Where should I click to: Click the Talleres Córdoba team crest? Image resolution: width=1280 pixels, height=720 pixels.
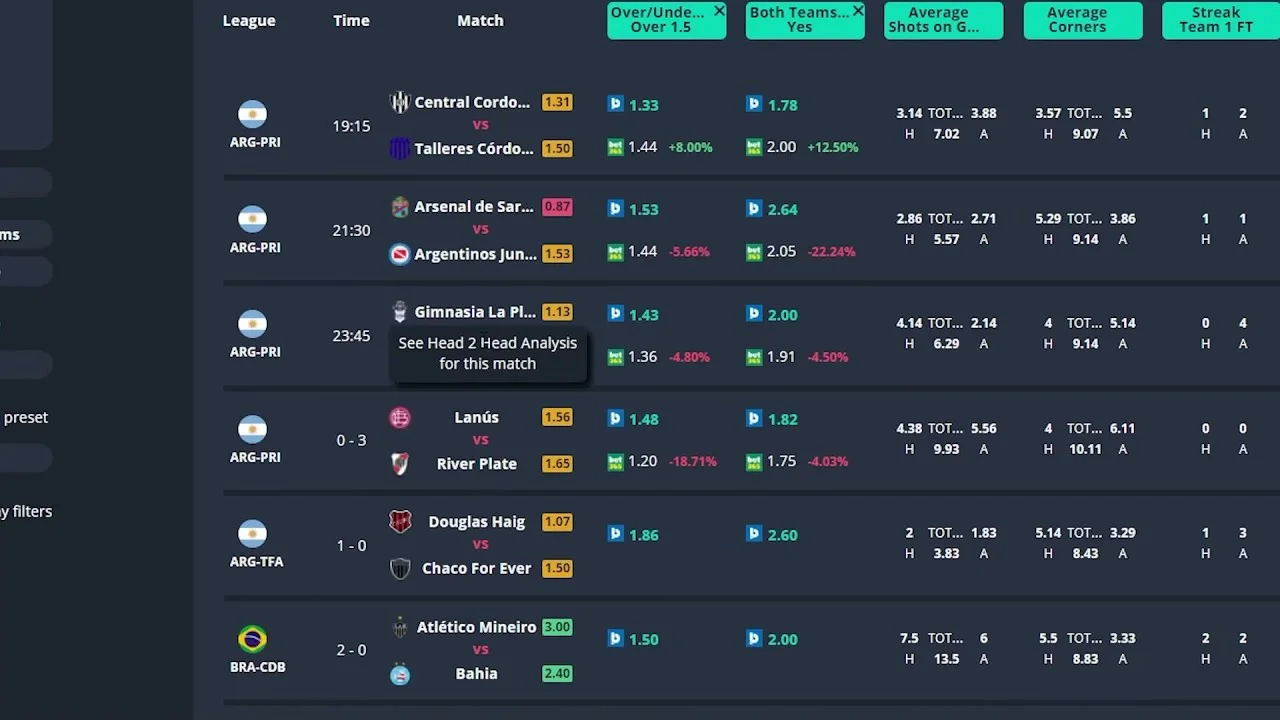tap(400, 148)
